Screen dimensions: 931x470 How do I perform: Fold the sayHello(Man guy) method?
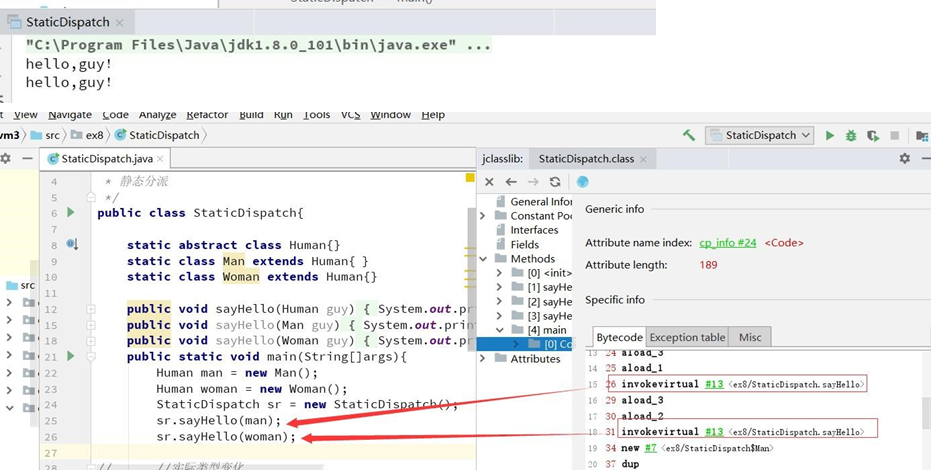coord(91,325)
